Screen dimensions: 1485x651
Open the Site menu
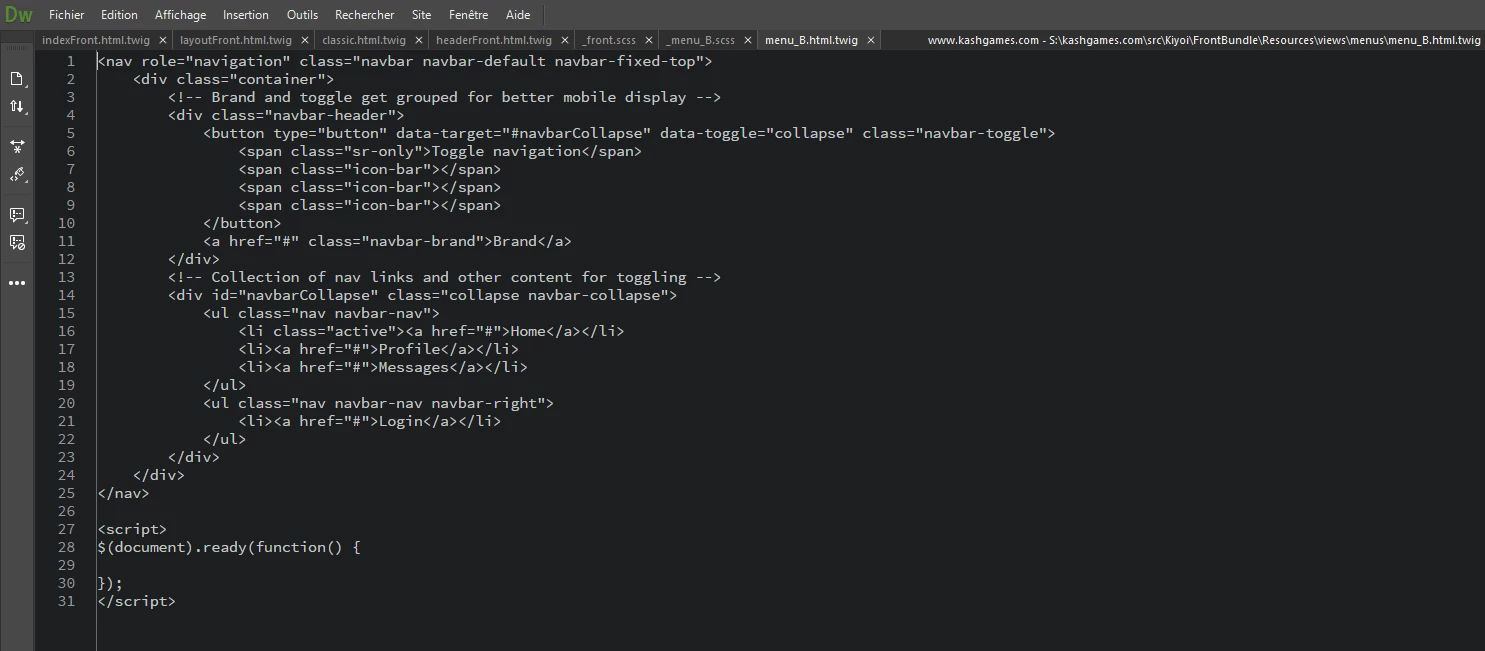pyautogui.click(x=422, y=15)
